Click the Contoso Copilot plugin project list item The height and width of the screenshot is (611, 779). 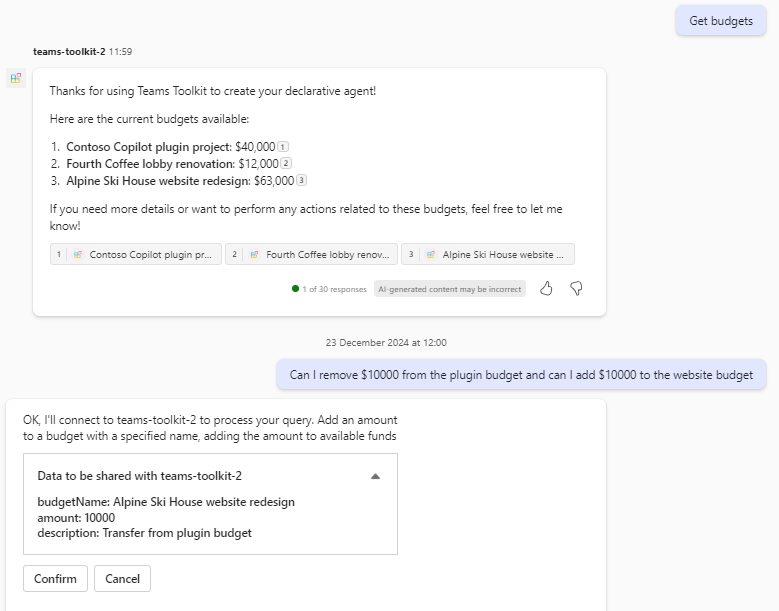[170, 147]
